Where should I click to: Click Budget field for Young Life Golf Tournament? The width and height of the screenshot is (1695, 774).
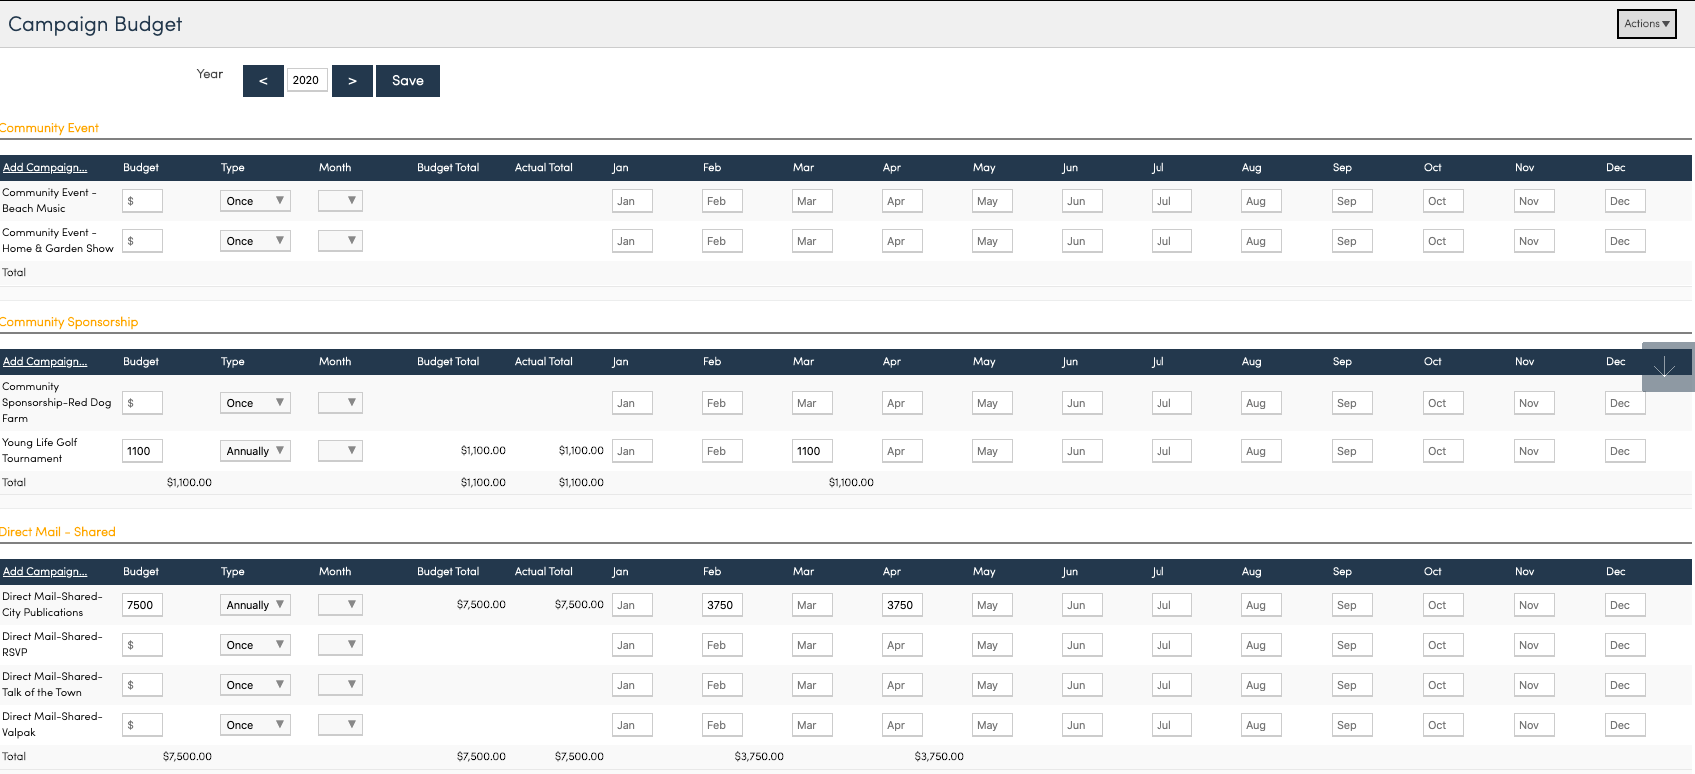click(142, 451)
